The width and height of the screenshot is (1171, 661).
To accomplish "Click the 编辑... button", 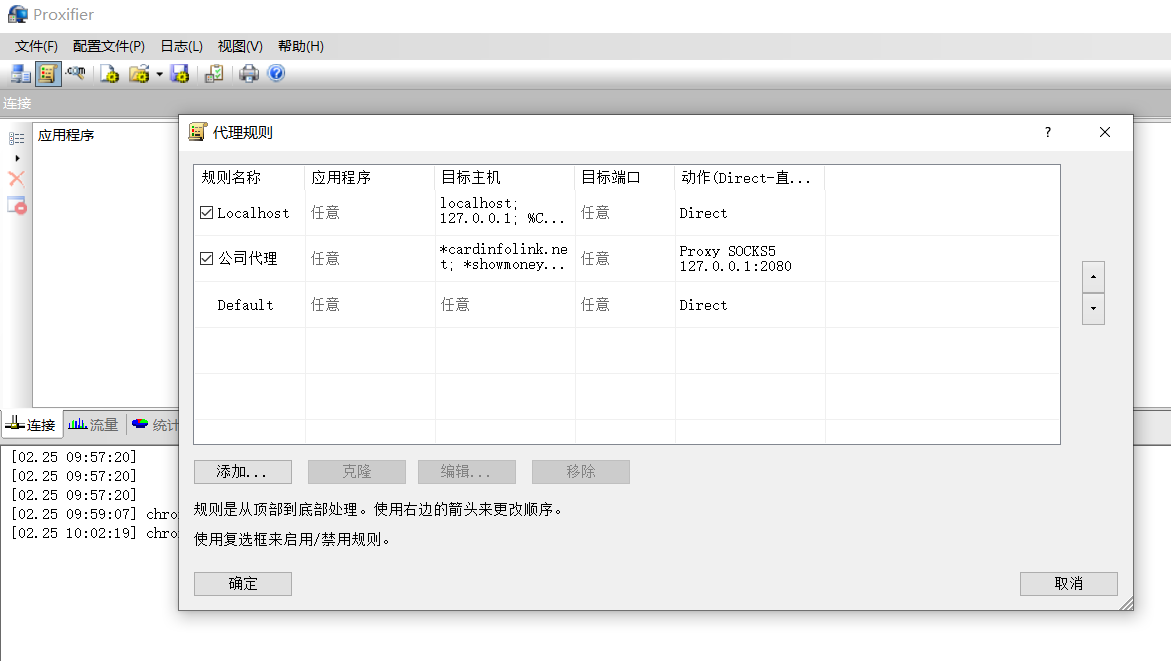I will click(467, 472).
